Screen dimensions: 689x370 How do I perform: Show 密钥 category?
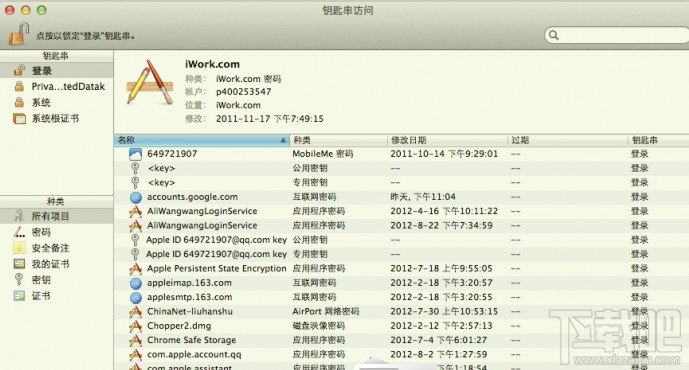[x=57, y=279]
